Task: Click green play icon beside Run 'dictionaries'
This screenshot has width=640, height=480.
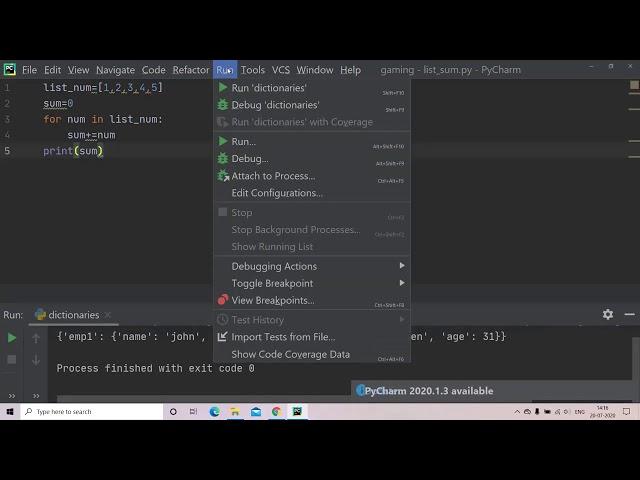Action: (x=223, y=87)
